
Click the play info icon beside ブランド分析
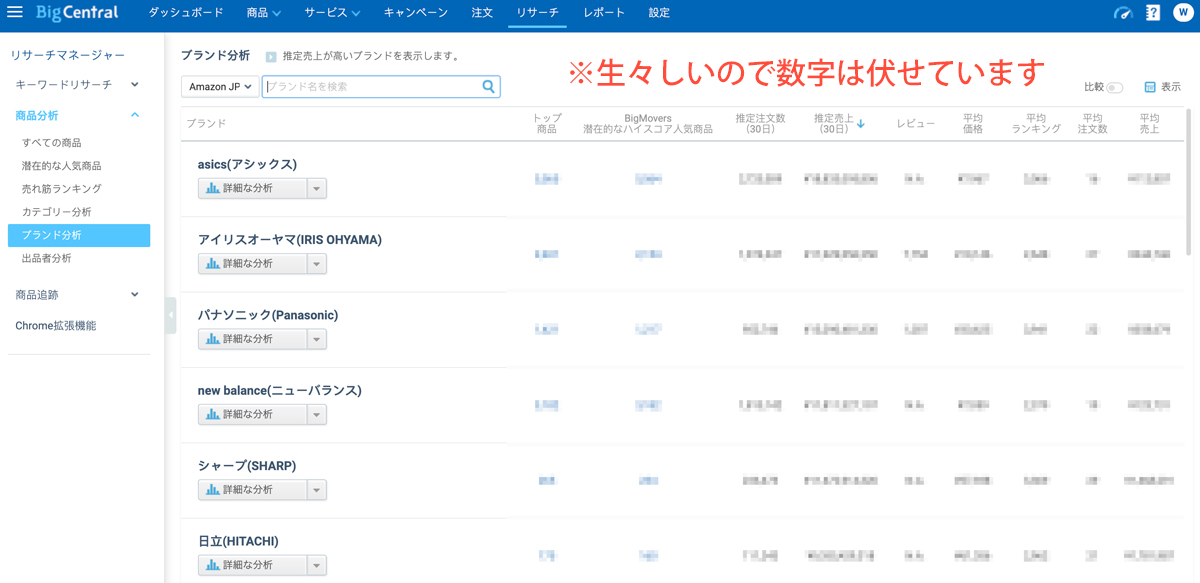pyautogui.click(x=271, y=57)
